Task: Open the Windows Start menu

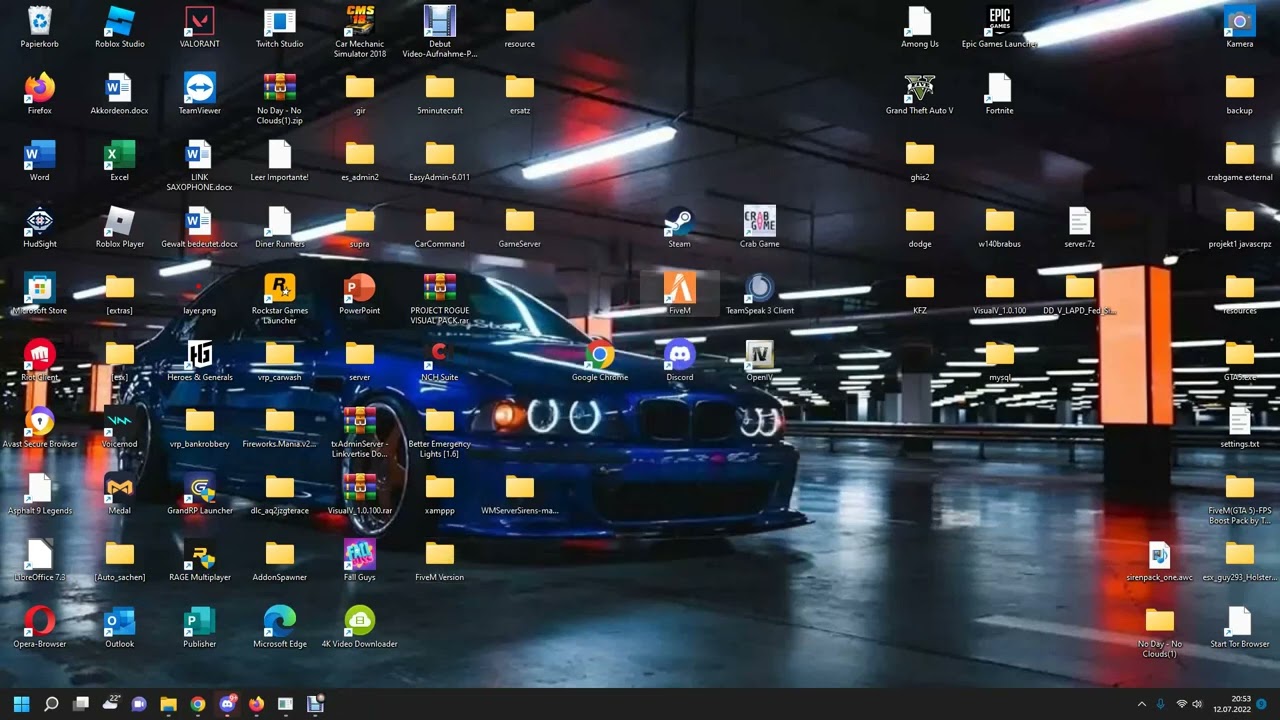Action: click(x=22, y=704)
